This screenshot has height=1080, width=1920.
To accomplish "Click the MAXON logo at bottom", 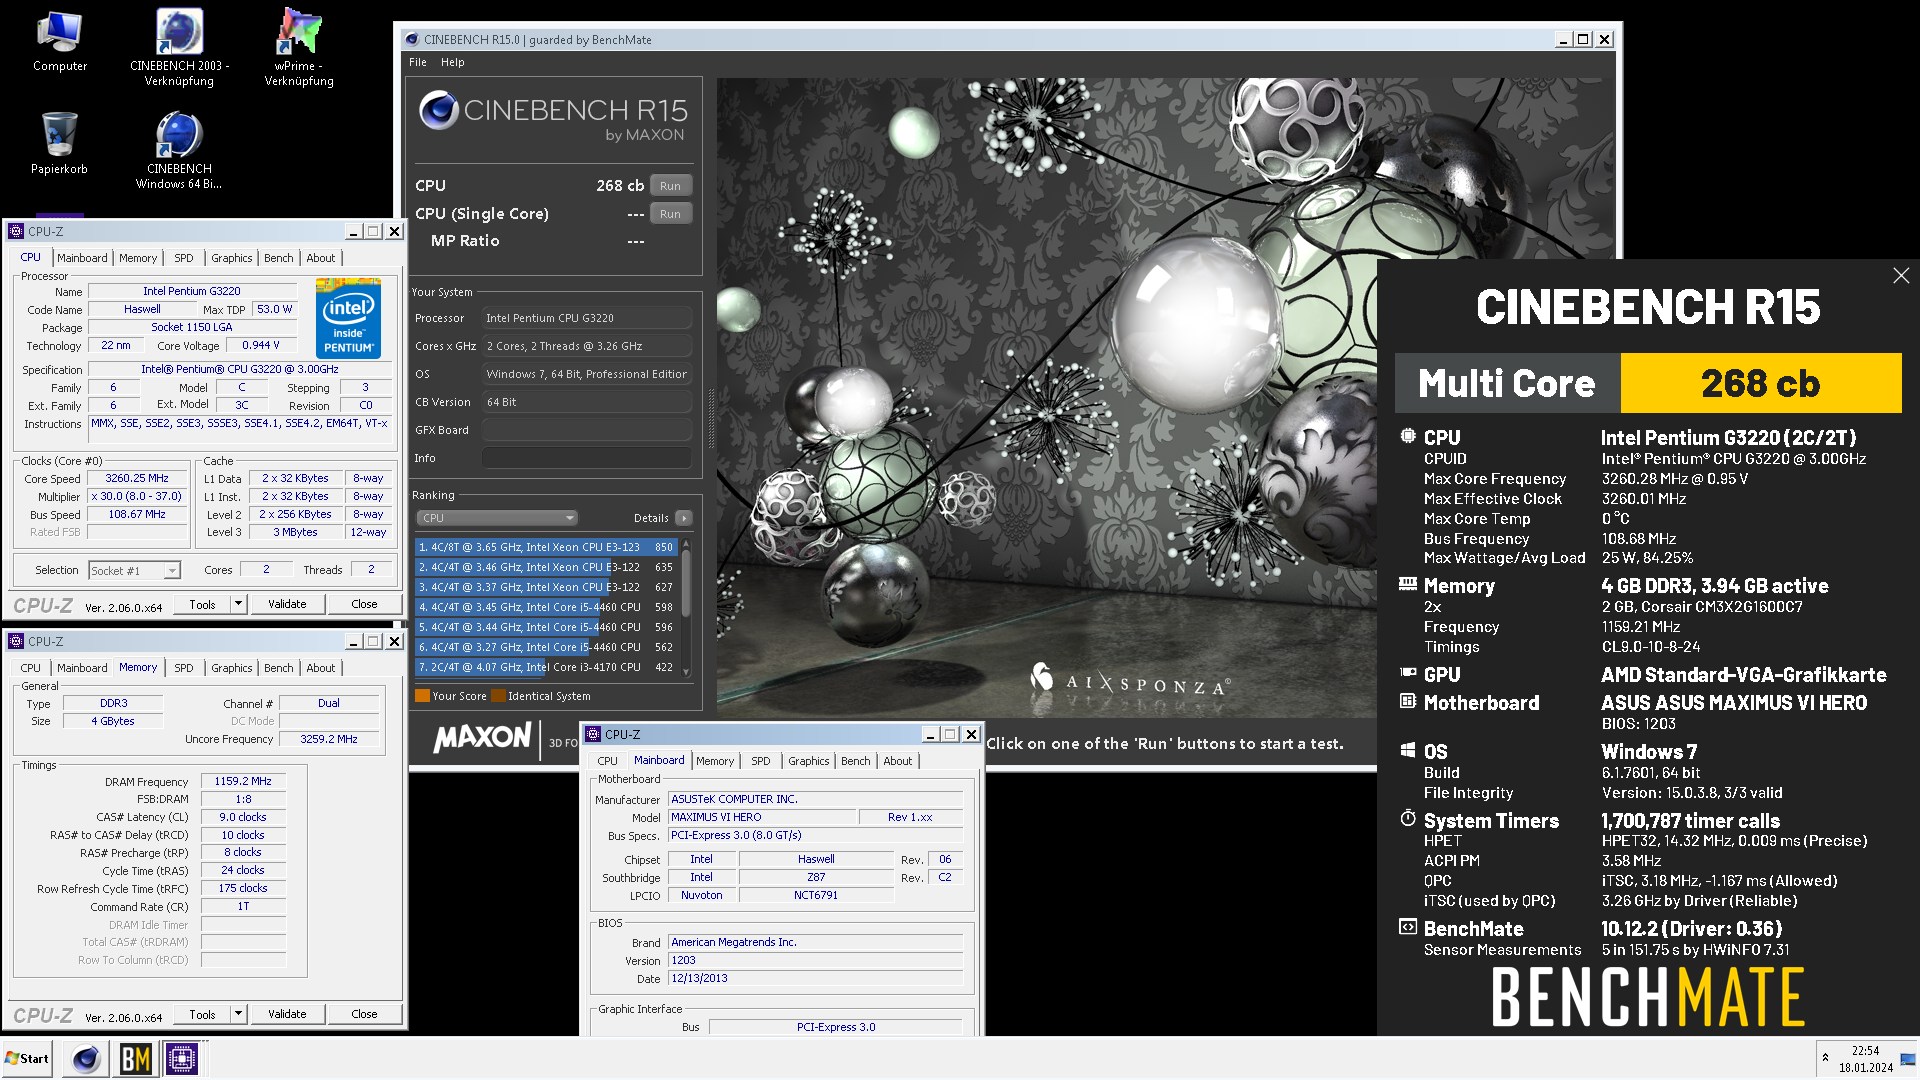I will pyautogui.click(x=482, y=738).
